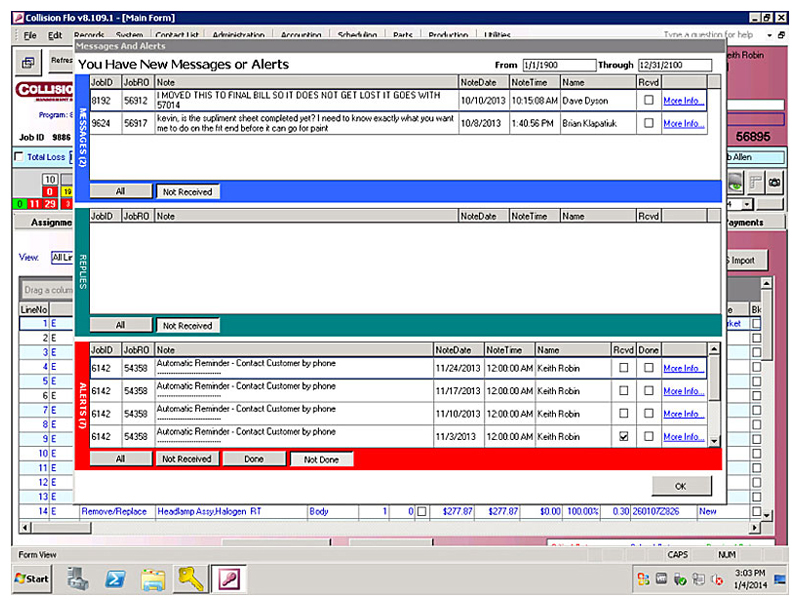
Task: Open the View dropdown showing All Lin
Action: (x=62, y=258)
